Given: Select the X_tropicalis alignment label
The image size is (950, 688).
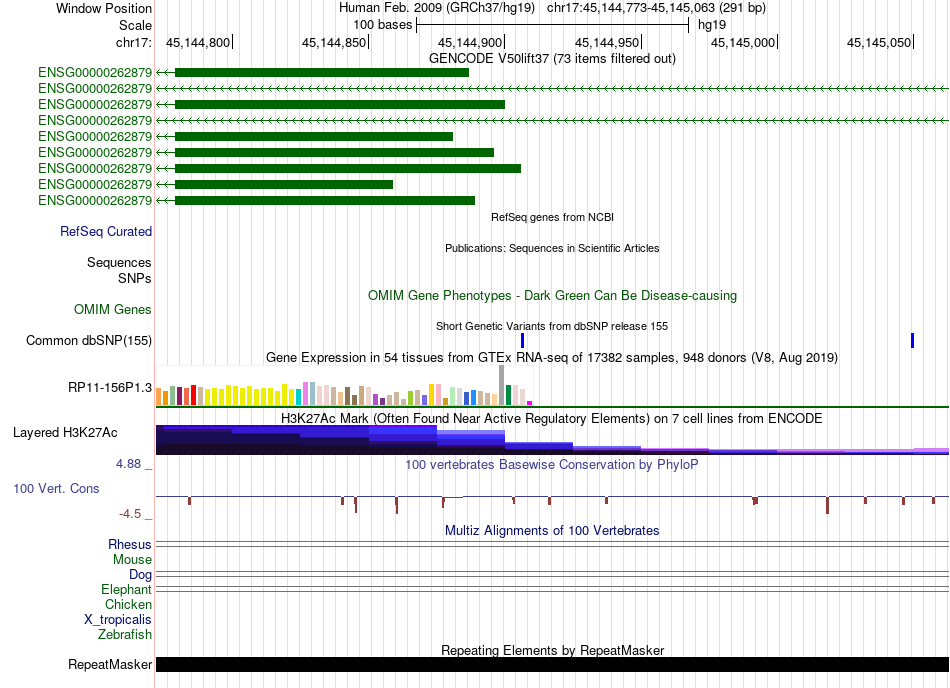Looking at the screenshot, I should click(x=118, y=620).
